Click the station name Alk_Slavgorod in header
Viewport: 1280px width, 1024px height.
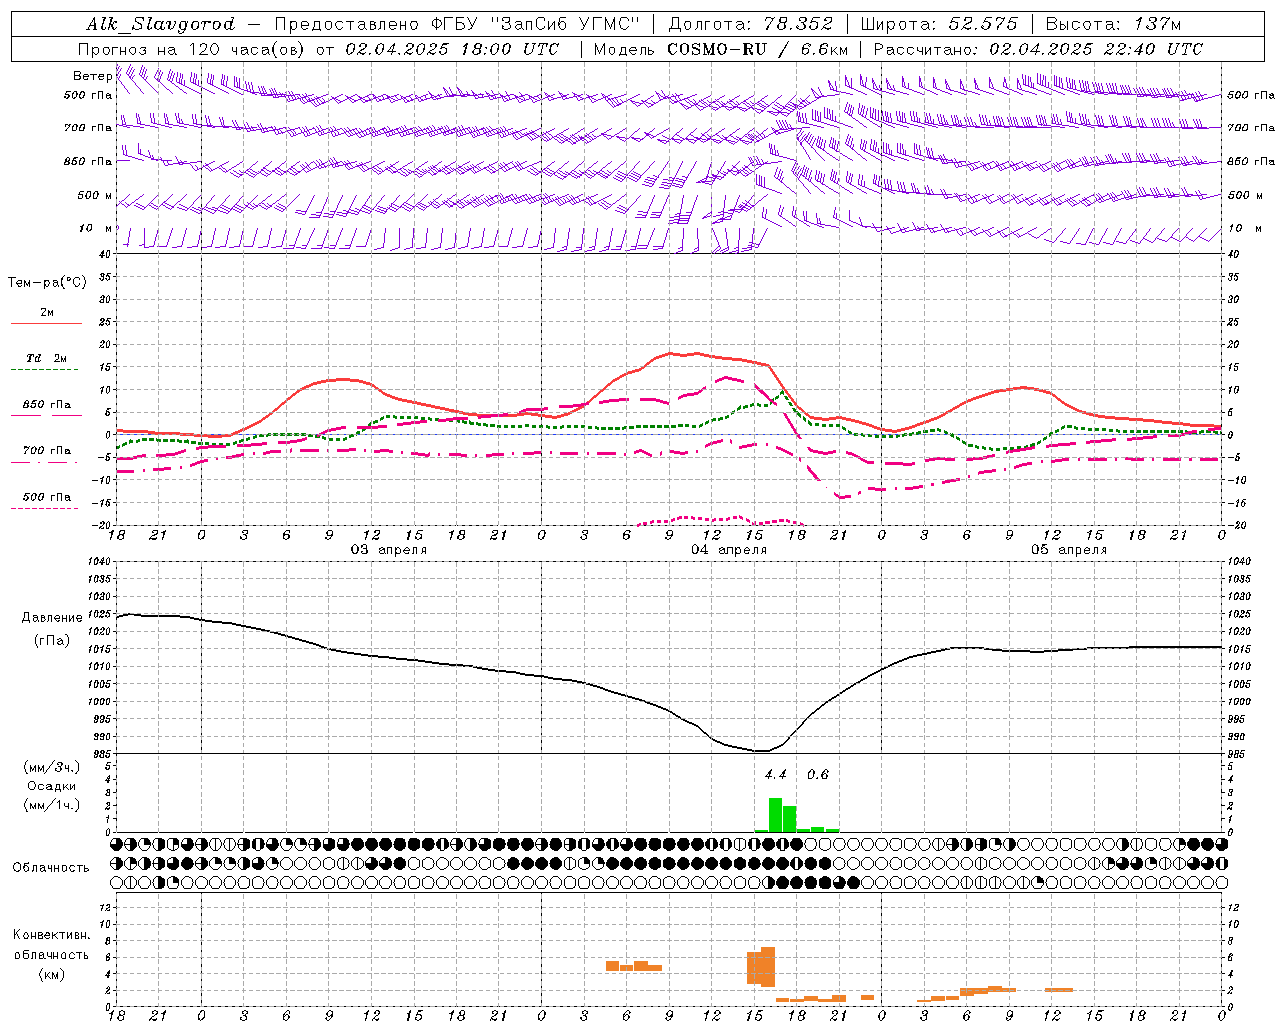[x=161, y=24]
